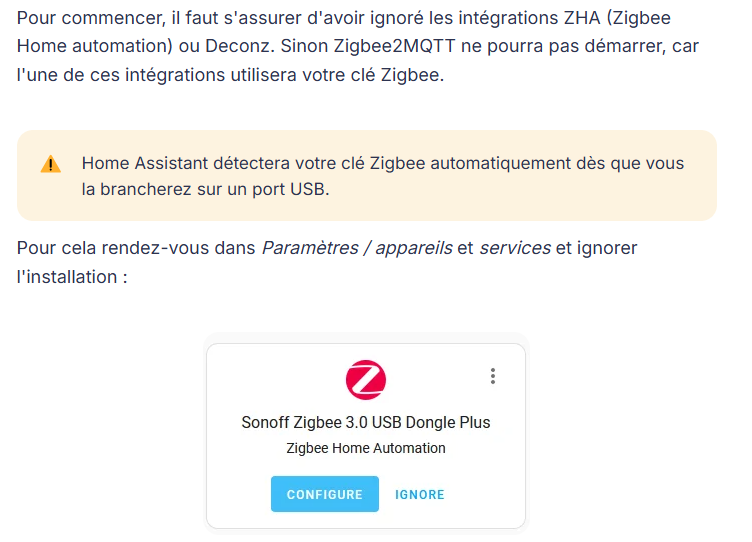The height and width of the screenshot is (542, 752).
Task: Click "Pour cela rendez-vous dans" text
Action: 136,247
